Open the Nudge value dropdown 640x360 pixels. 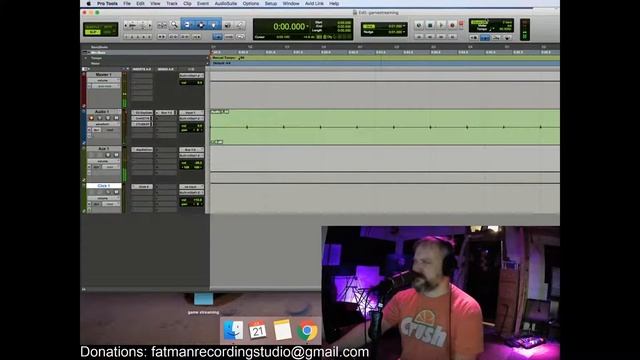tap(404, 32)
